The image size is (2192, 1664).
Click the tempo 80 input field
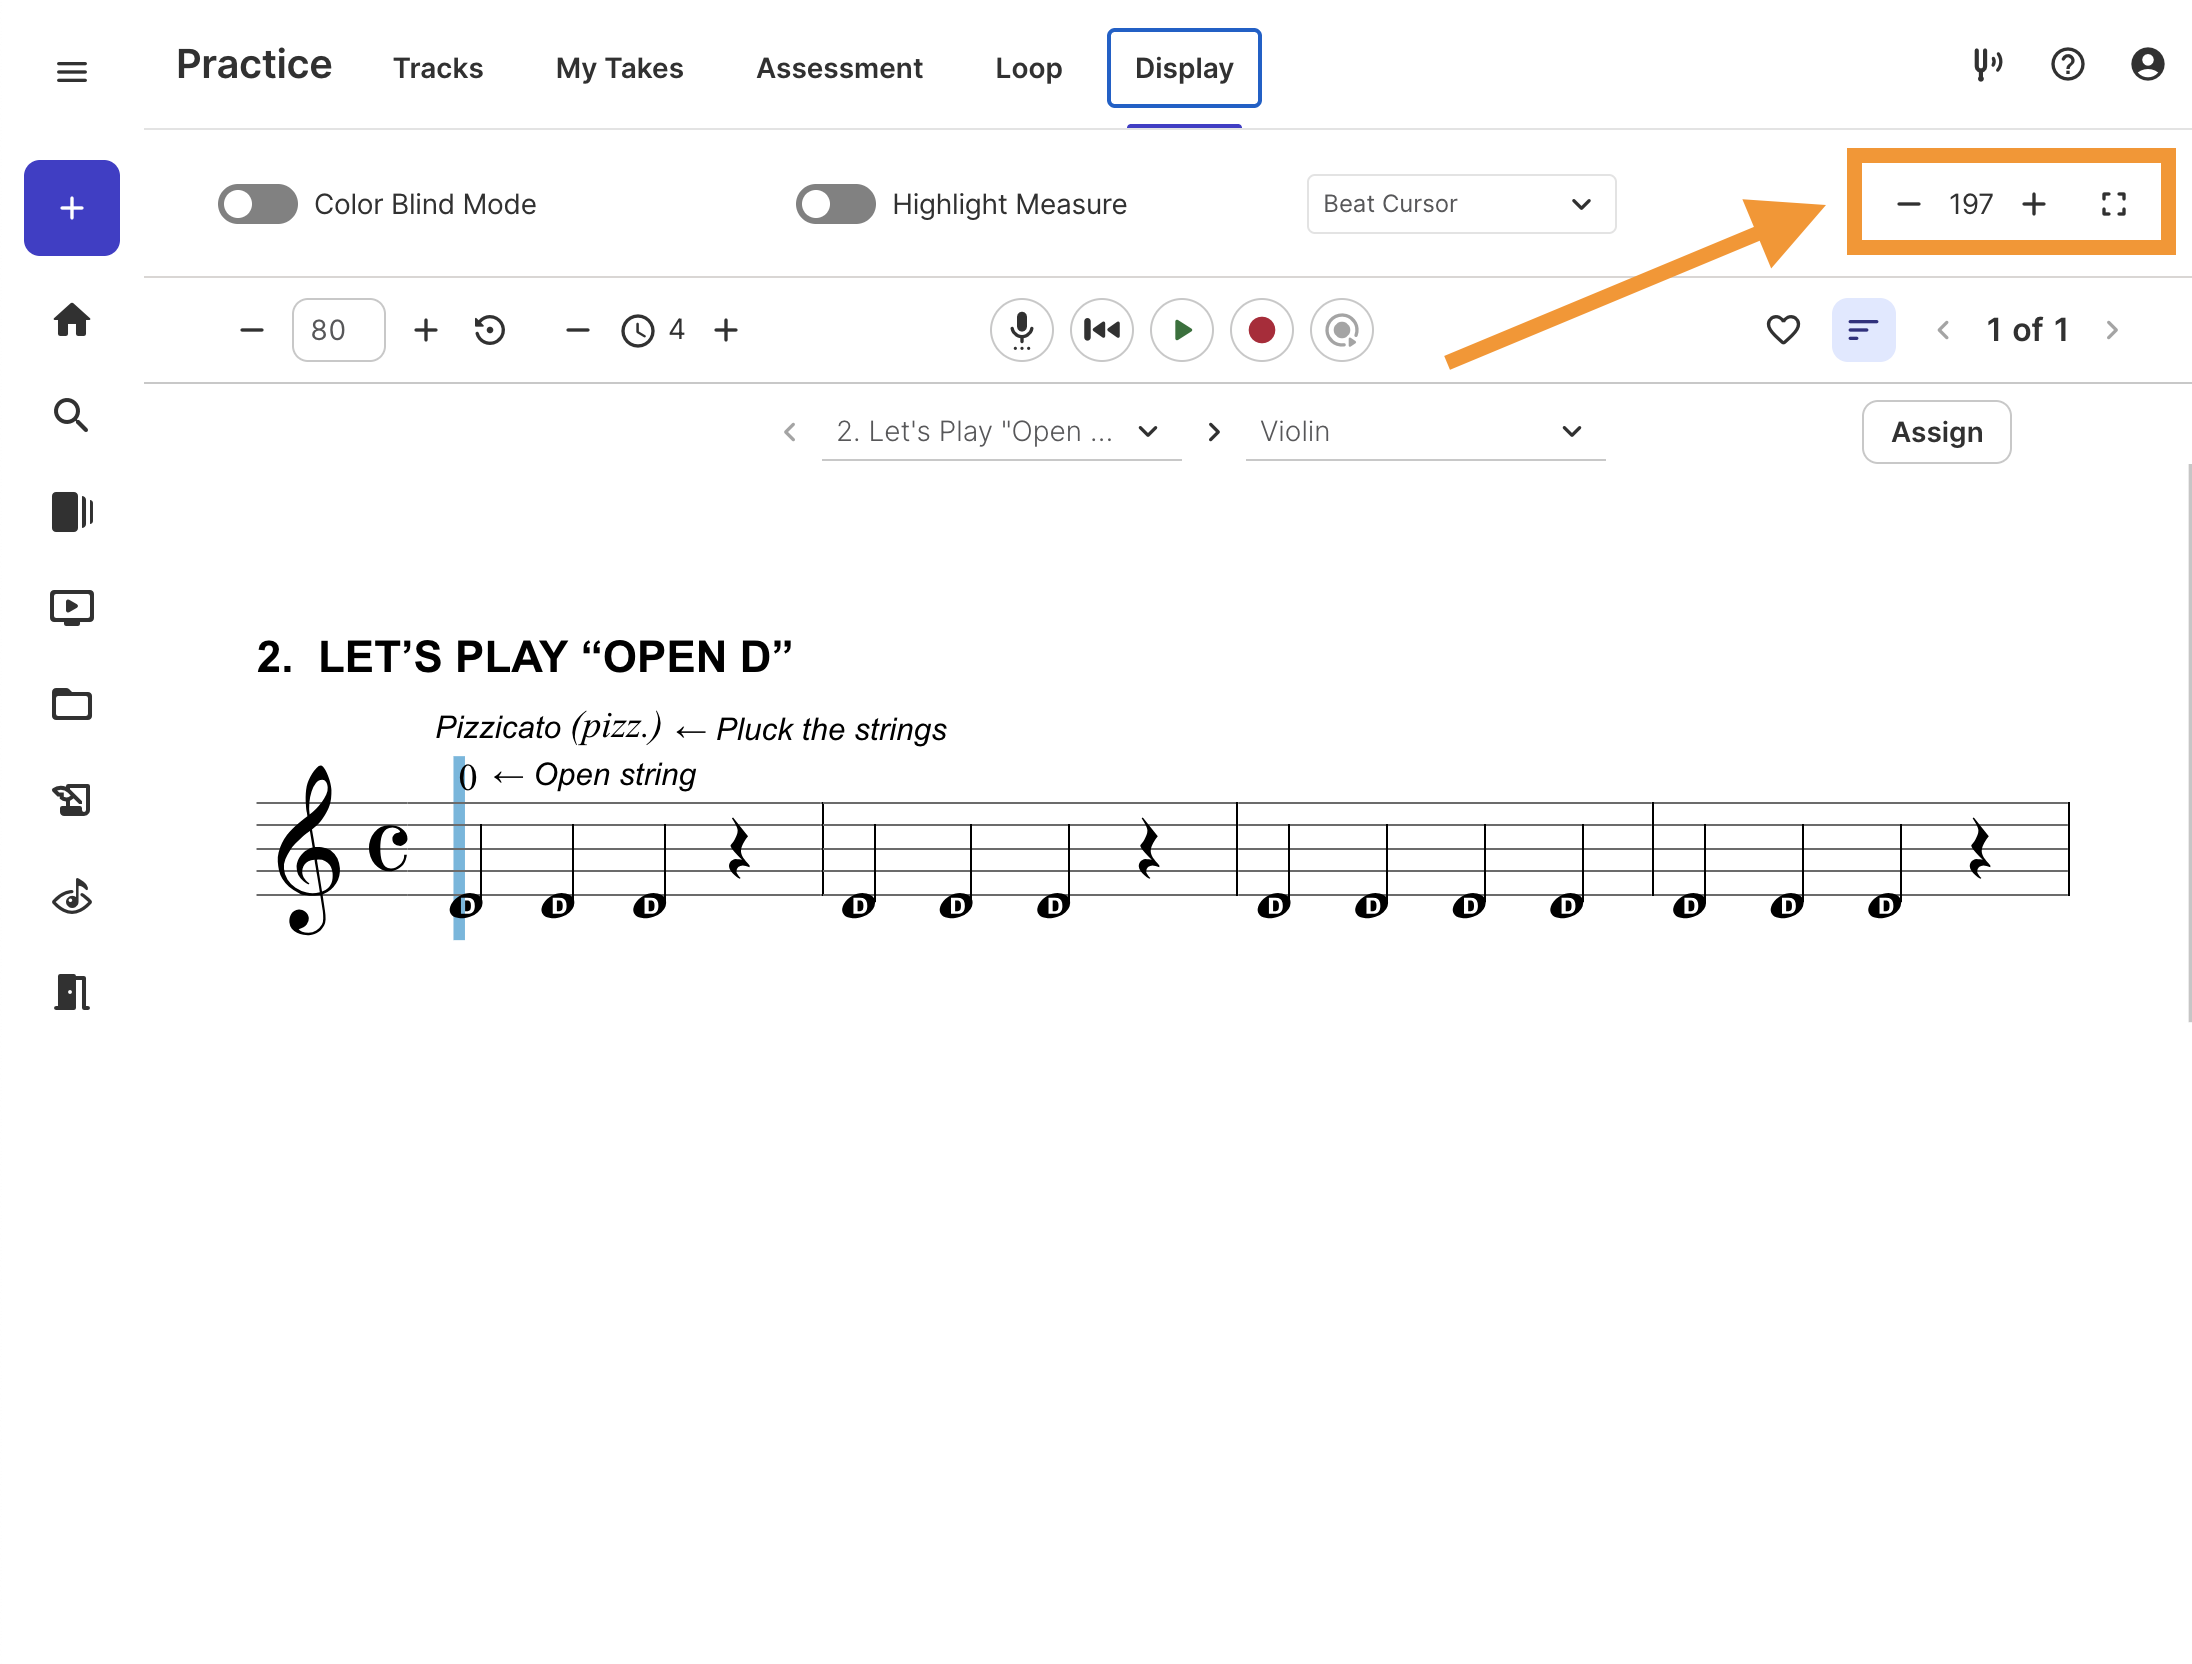coord(338,330)
